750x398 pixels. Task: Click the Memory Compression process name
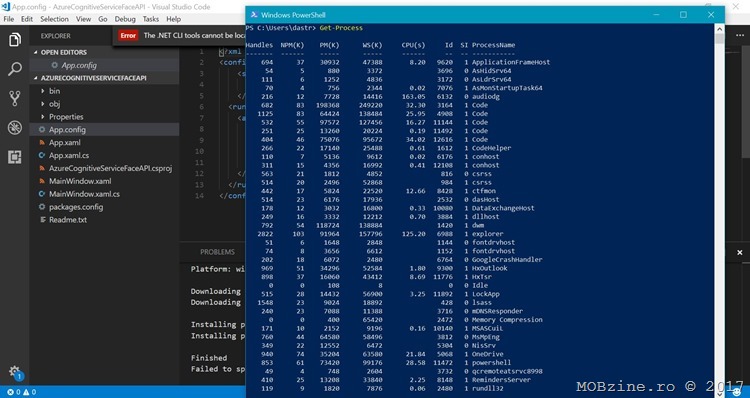pyautogui.click(x=507, y=320)
